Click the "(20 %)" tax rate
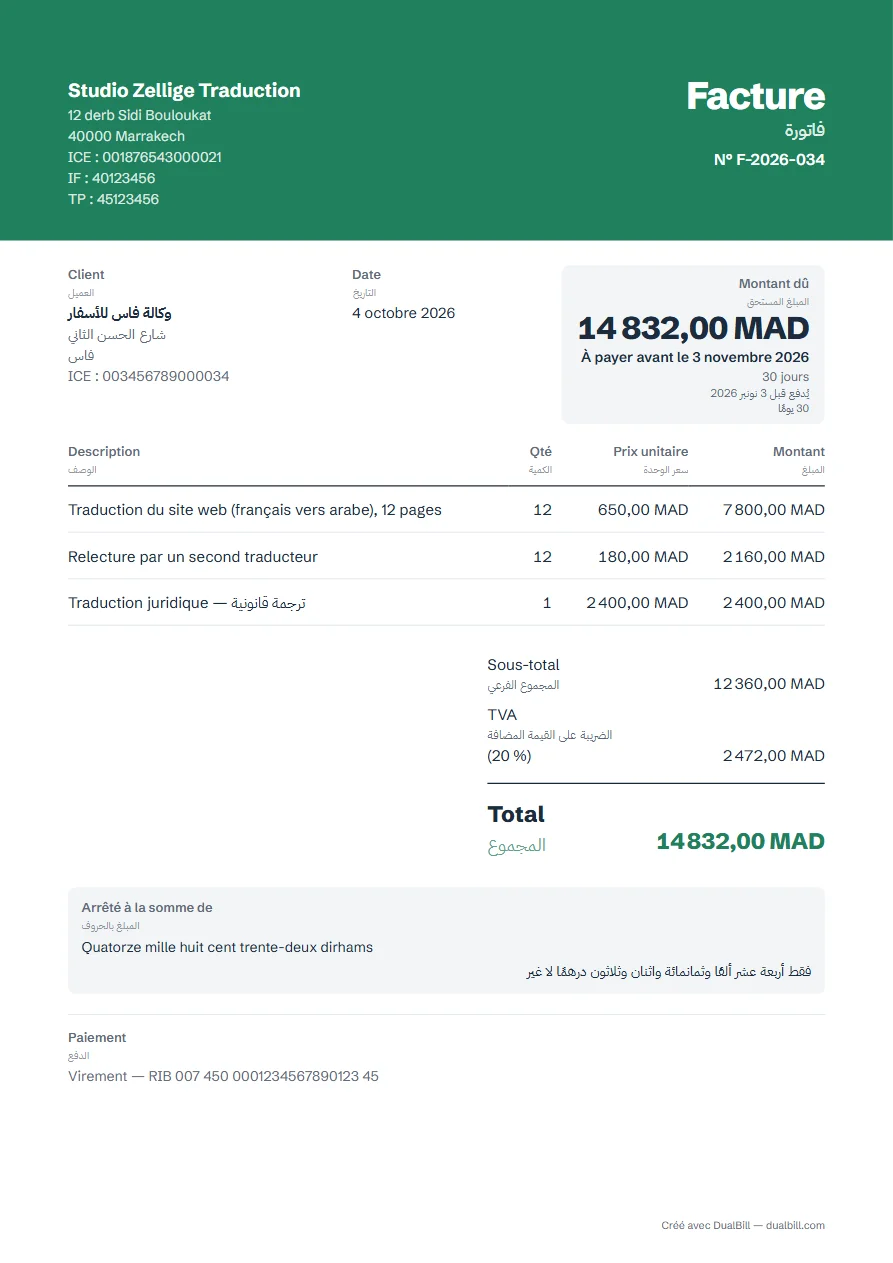Viewport: 893px width, 1263px height. pyautogui.click(x=510, y=756)
